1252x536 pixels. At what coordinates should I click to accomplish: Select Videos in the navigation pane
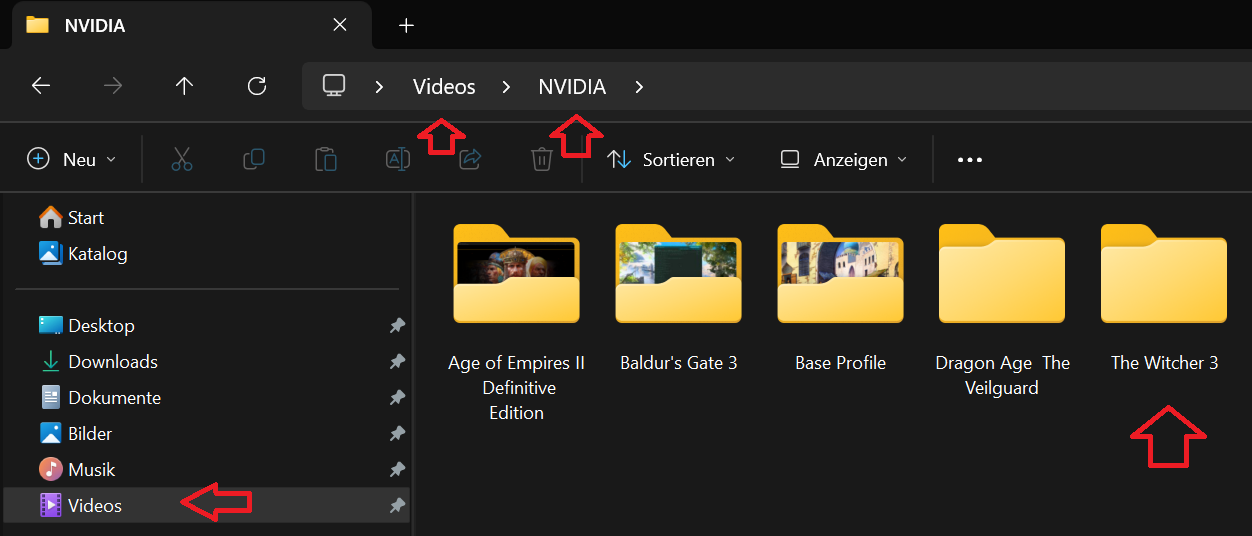206,505
